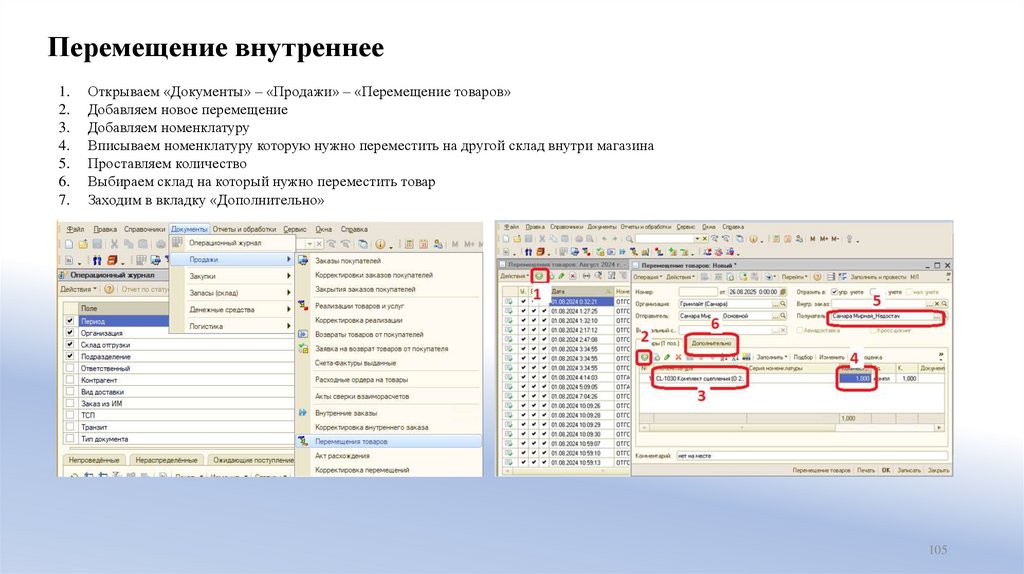
Task: Expand Продажи submenu arrow
Action: coord(288,259)
